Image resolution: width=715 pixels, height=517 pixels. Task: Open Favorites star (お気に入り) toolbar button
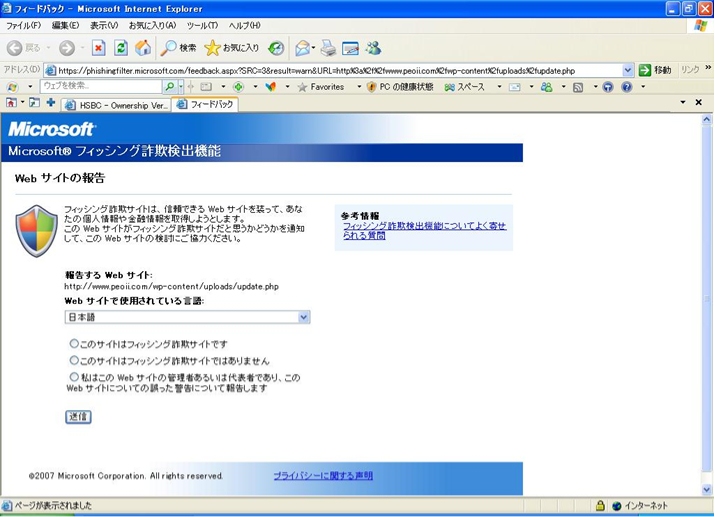pyautogui.click(x=231, y=47)
